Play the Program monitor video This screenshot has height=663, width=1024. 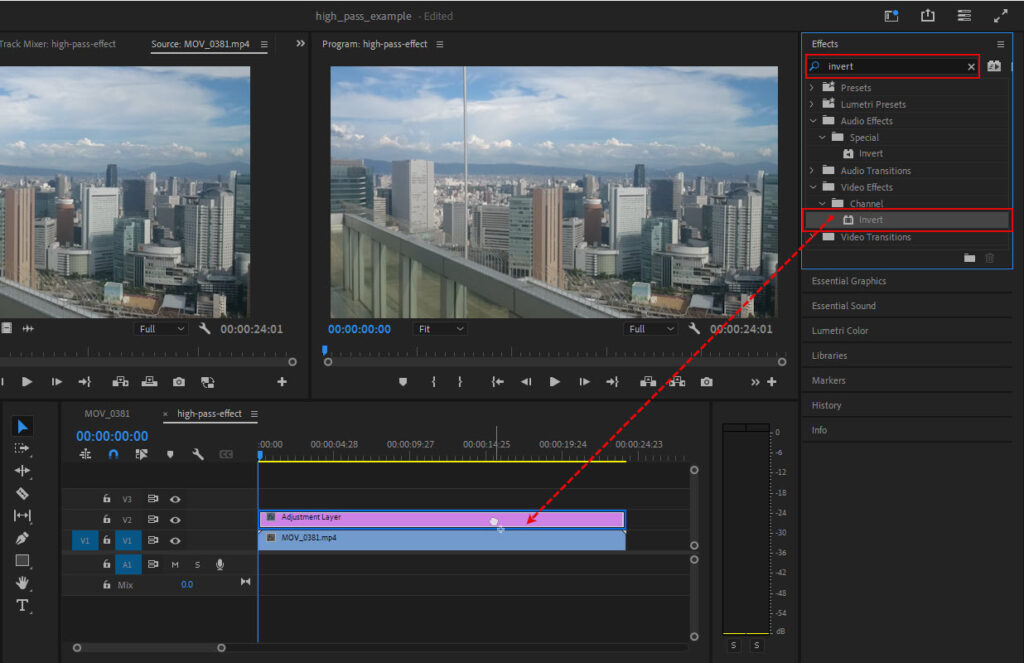point(554,382)
